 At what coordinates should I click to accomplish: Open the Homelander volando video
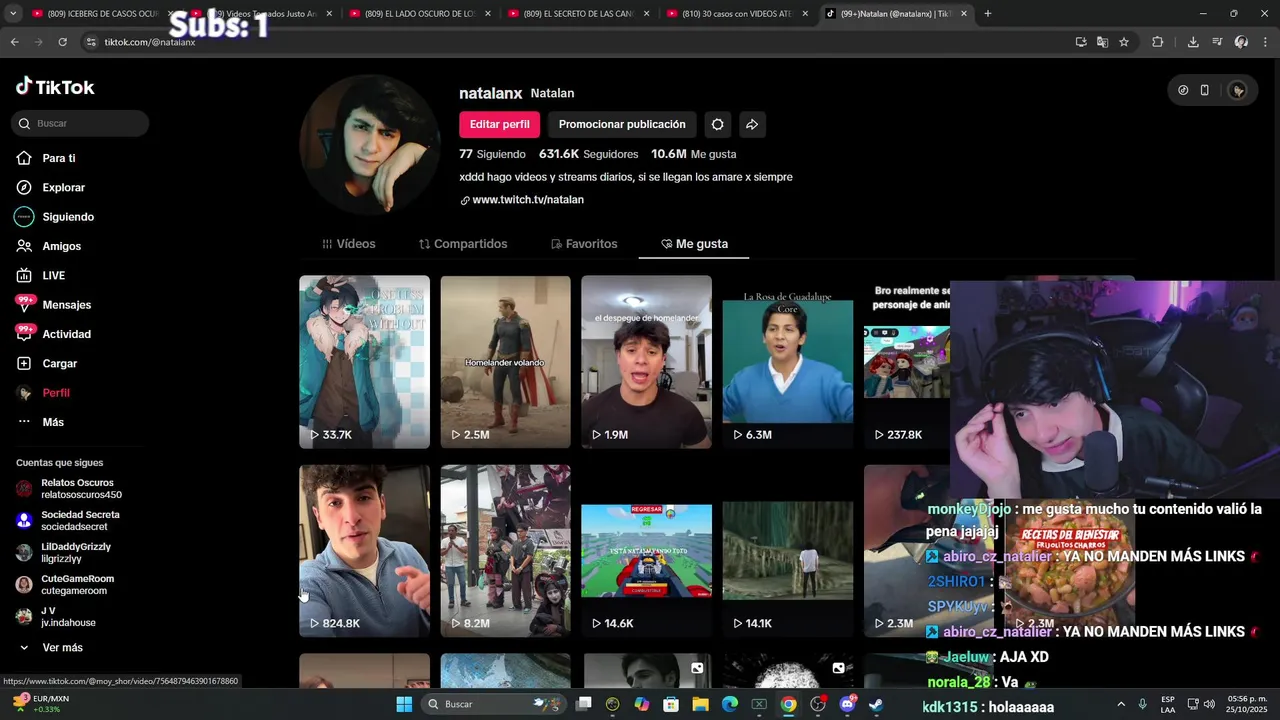pos(505,362)
